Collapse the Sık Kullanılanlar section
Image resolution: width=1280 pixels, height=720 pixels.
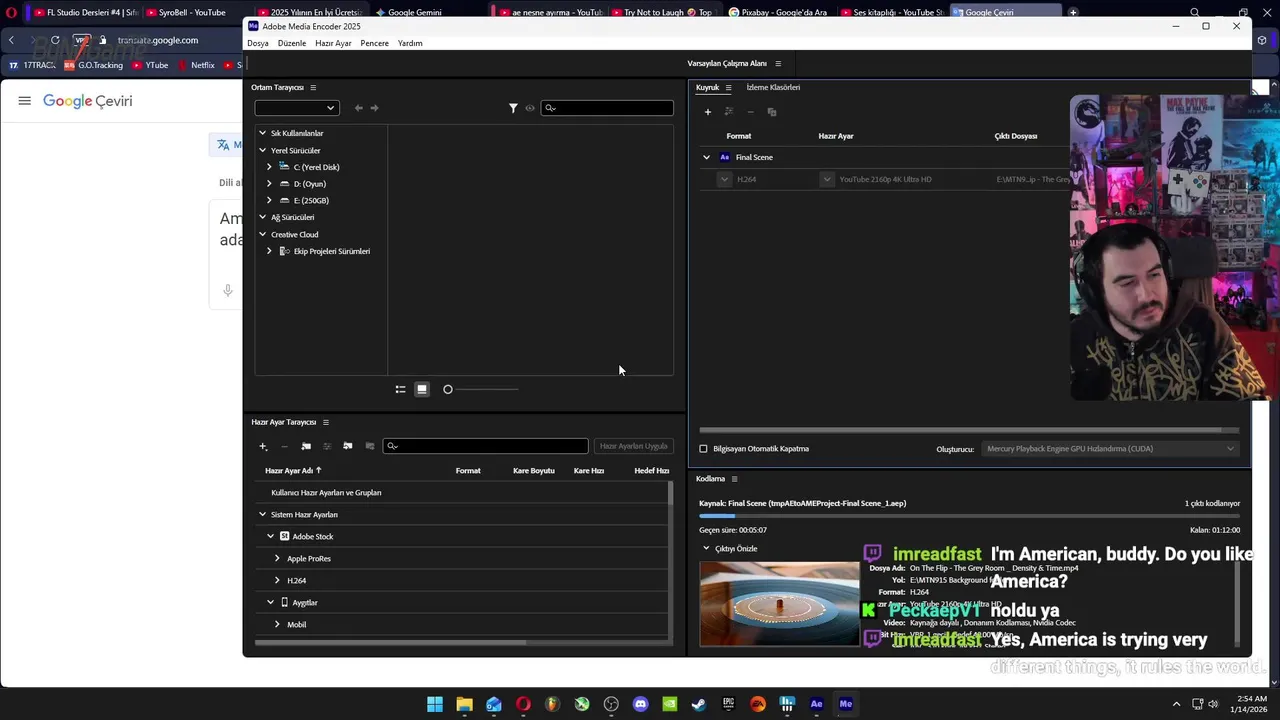(263, 133)
